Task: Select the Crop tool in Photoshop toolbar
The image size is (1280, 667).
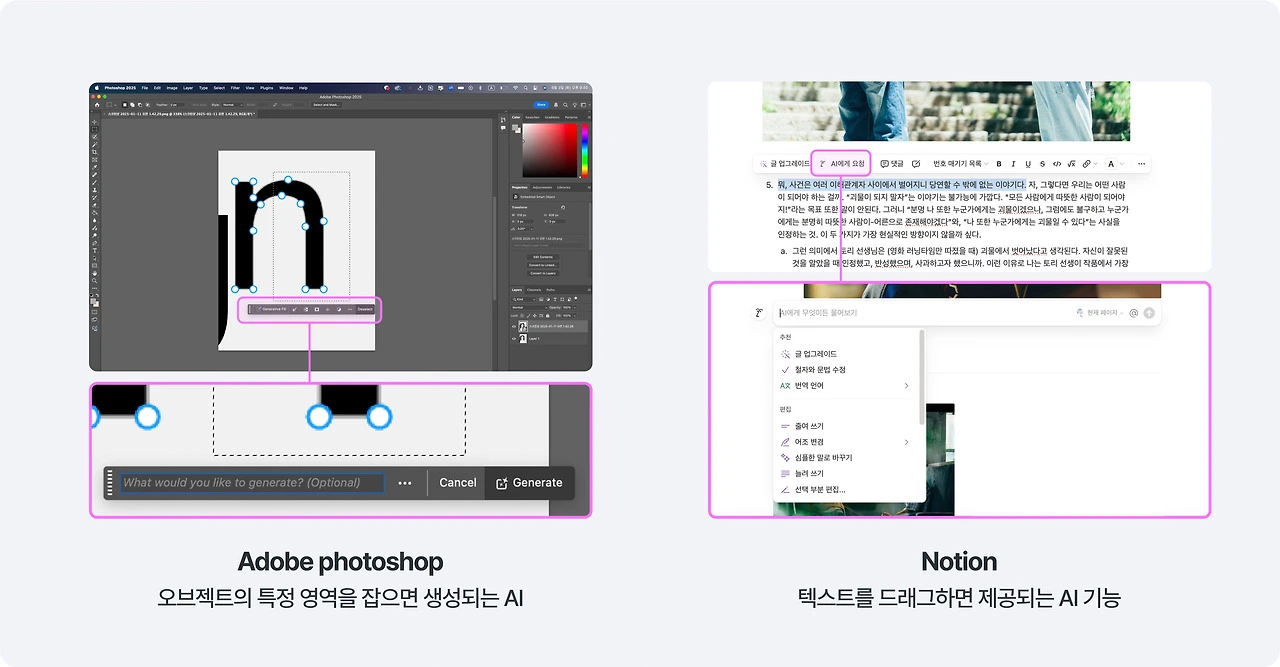Action: [x=95, y=152]
